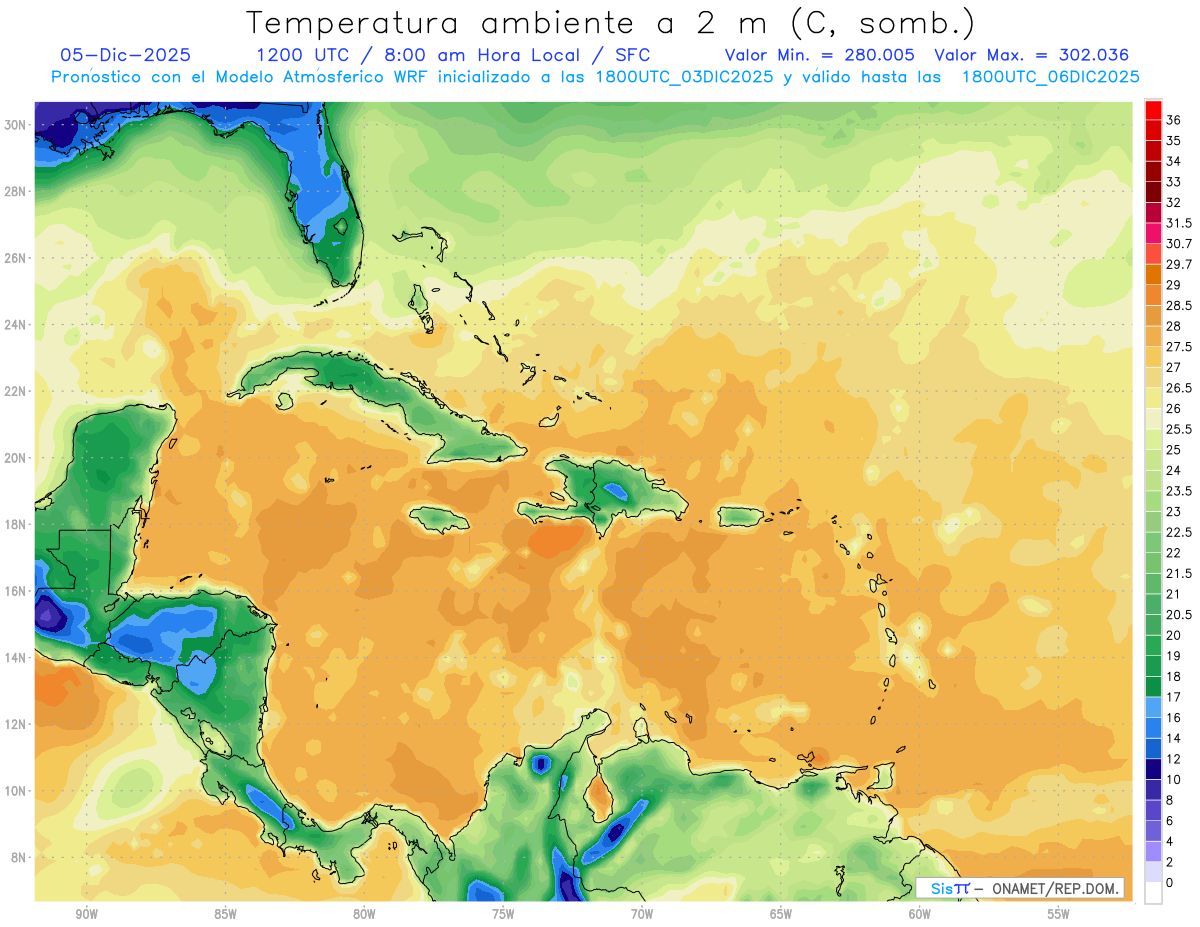The width and height of the screenshot is (1200, 927).
Task: Click the legend value 36
Action: coord(1174,120)
